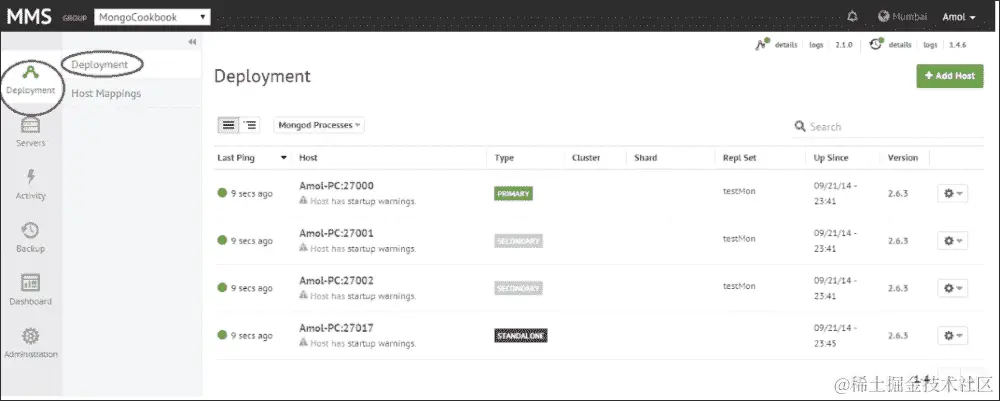Open gear menu for Amol-PC:27001
This screenshot has height=401, width=1000.
[952, 240]
